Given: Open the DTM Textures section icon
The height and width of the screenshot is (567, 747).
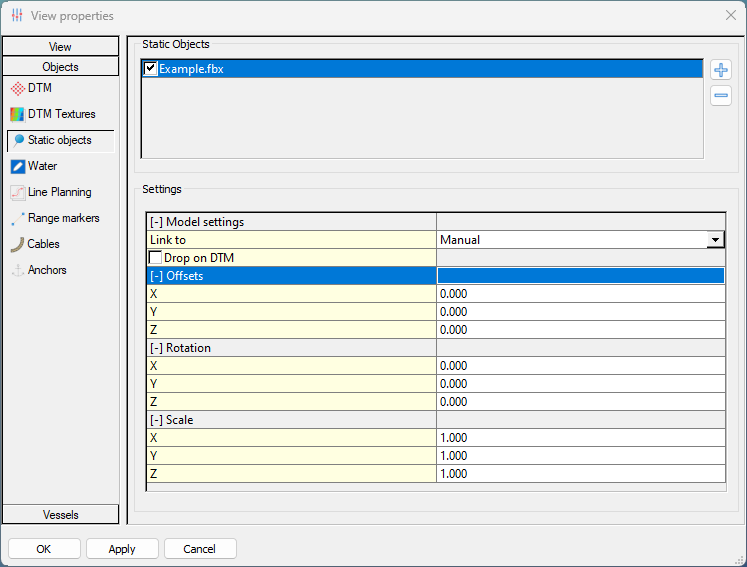Looking at the screenshot, I should (17, 114).
